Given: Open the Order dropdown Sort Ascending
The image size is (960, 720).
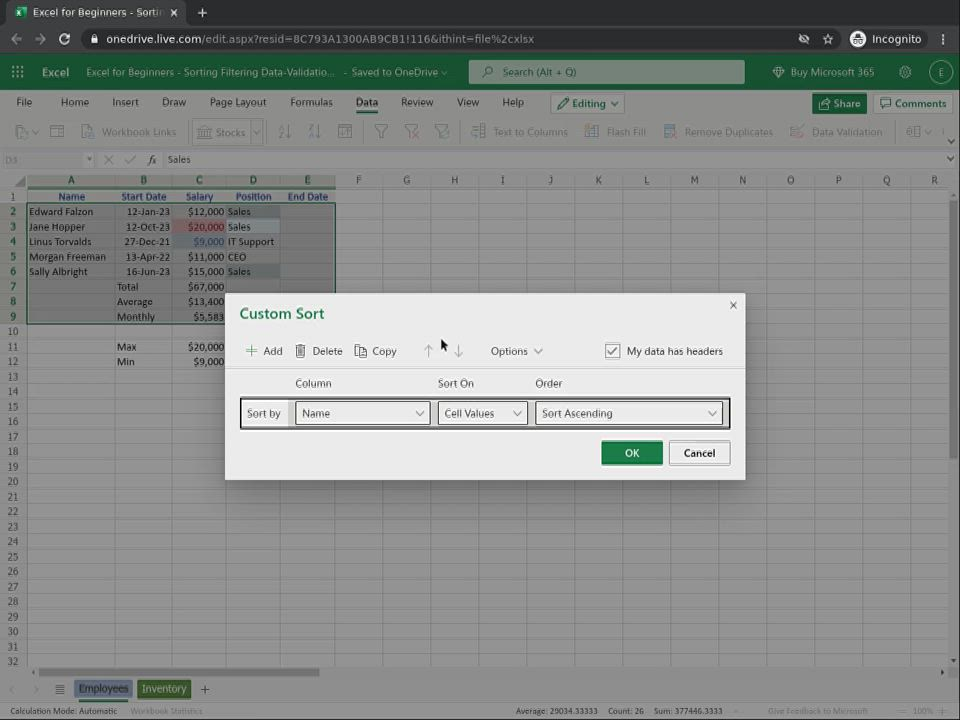Looking at the screenshot, I should tap(629, 413).
